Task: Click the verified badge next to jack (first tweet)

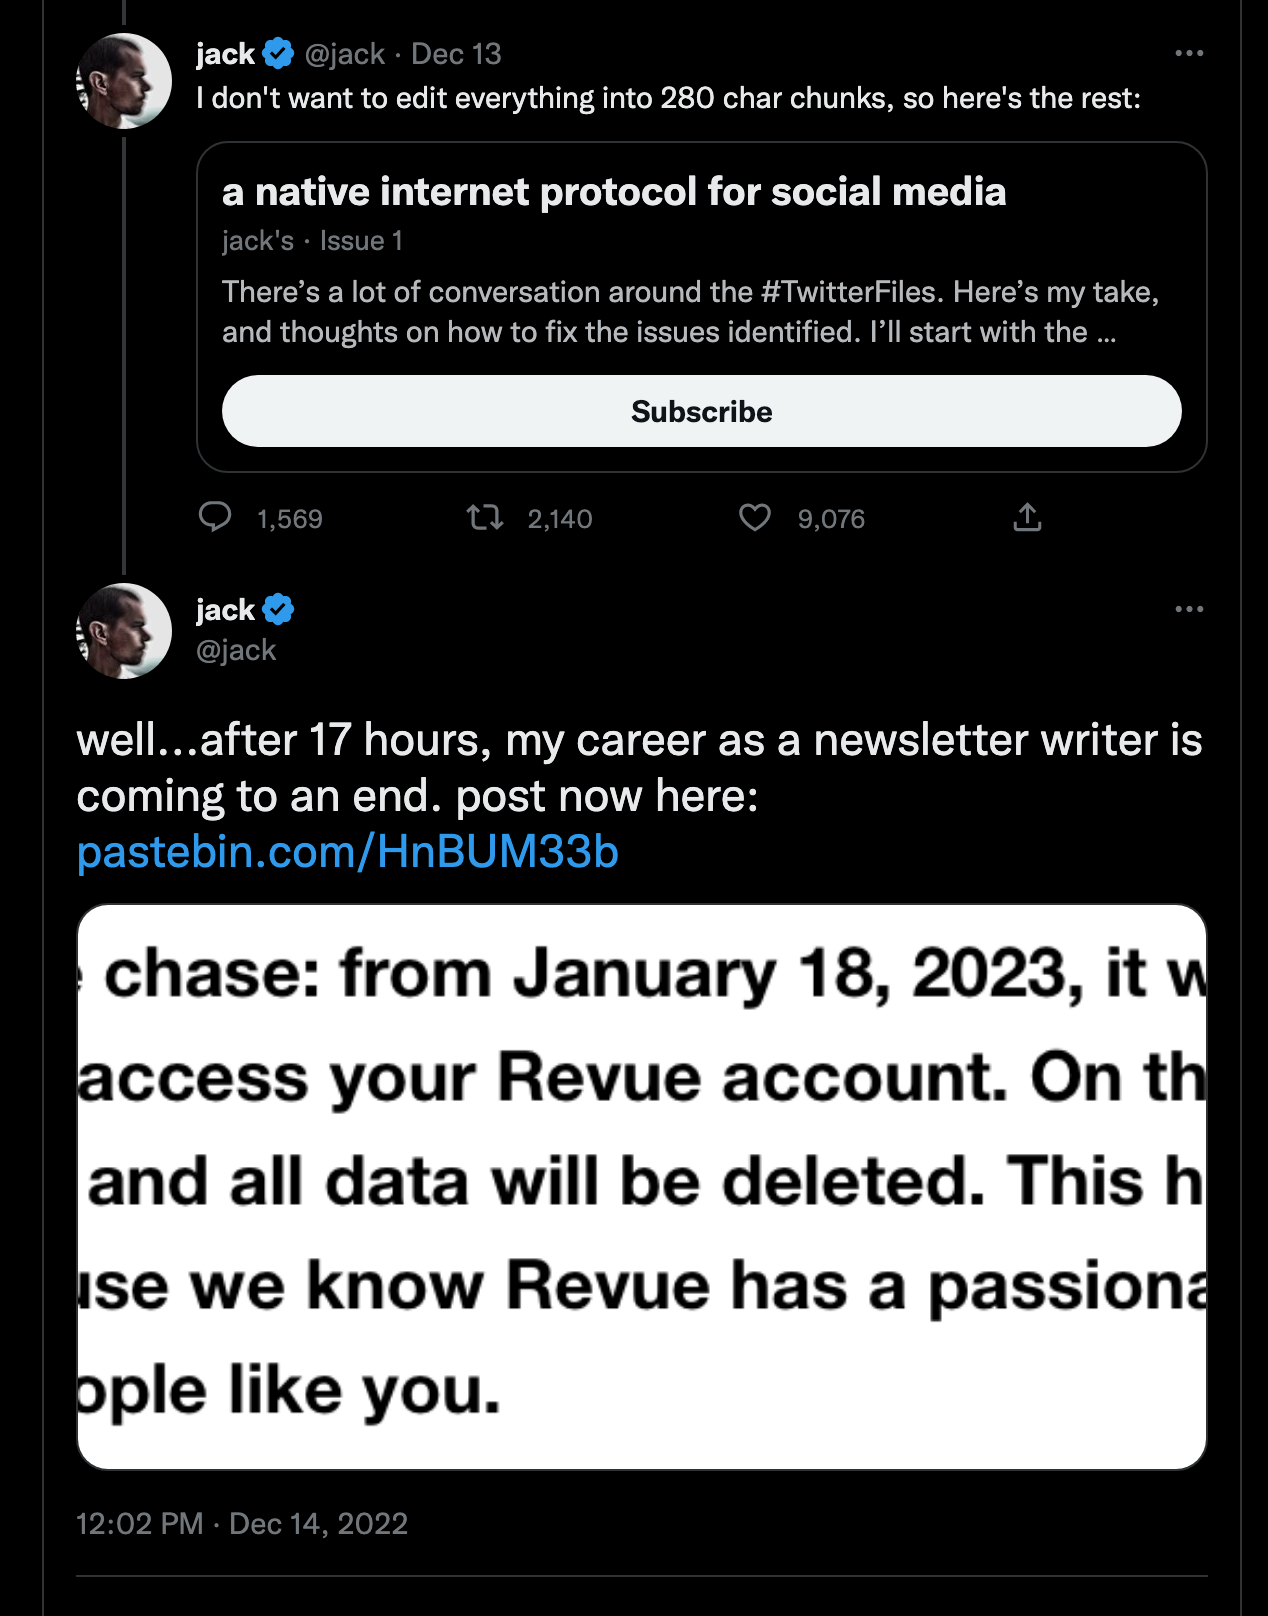Action: pyautogui.click(x=278, y=54)
